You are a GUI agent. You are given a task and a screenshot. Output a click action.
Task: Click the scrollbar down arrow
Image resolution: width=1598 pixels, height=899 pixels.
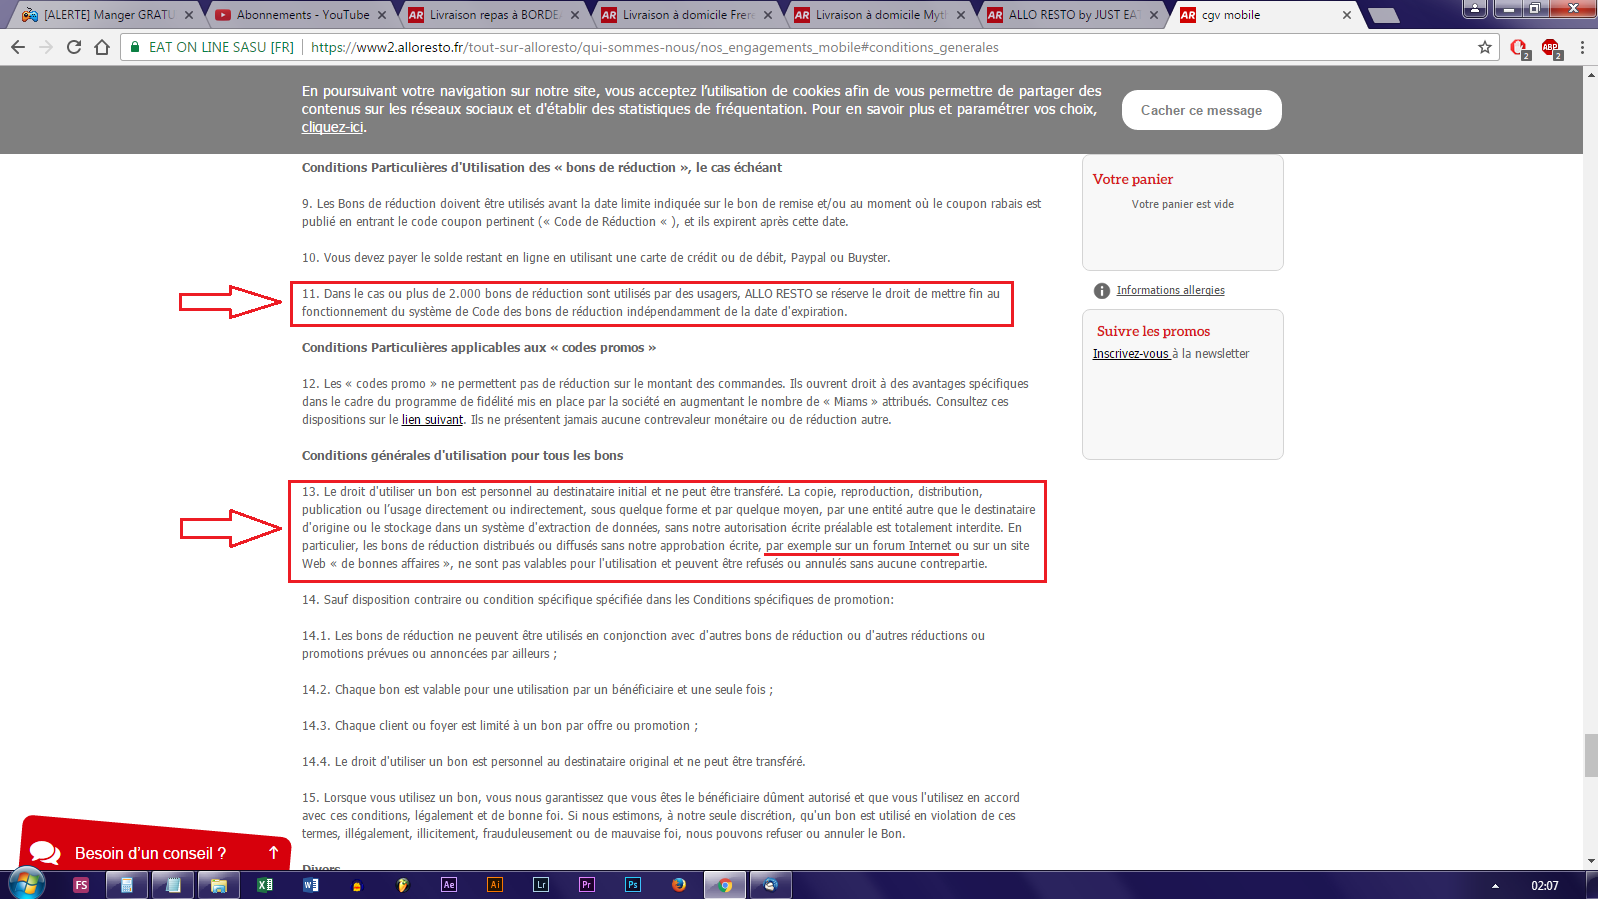(1590, 861)
